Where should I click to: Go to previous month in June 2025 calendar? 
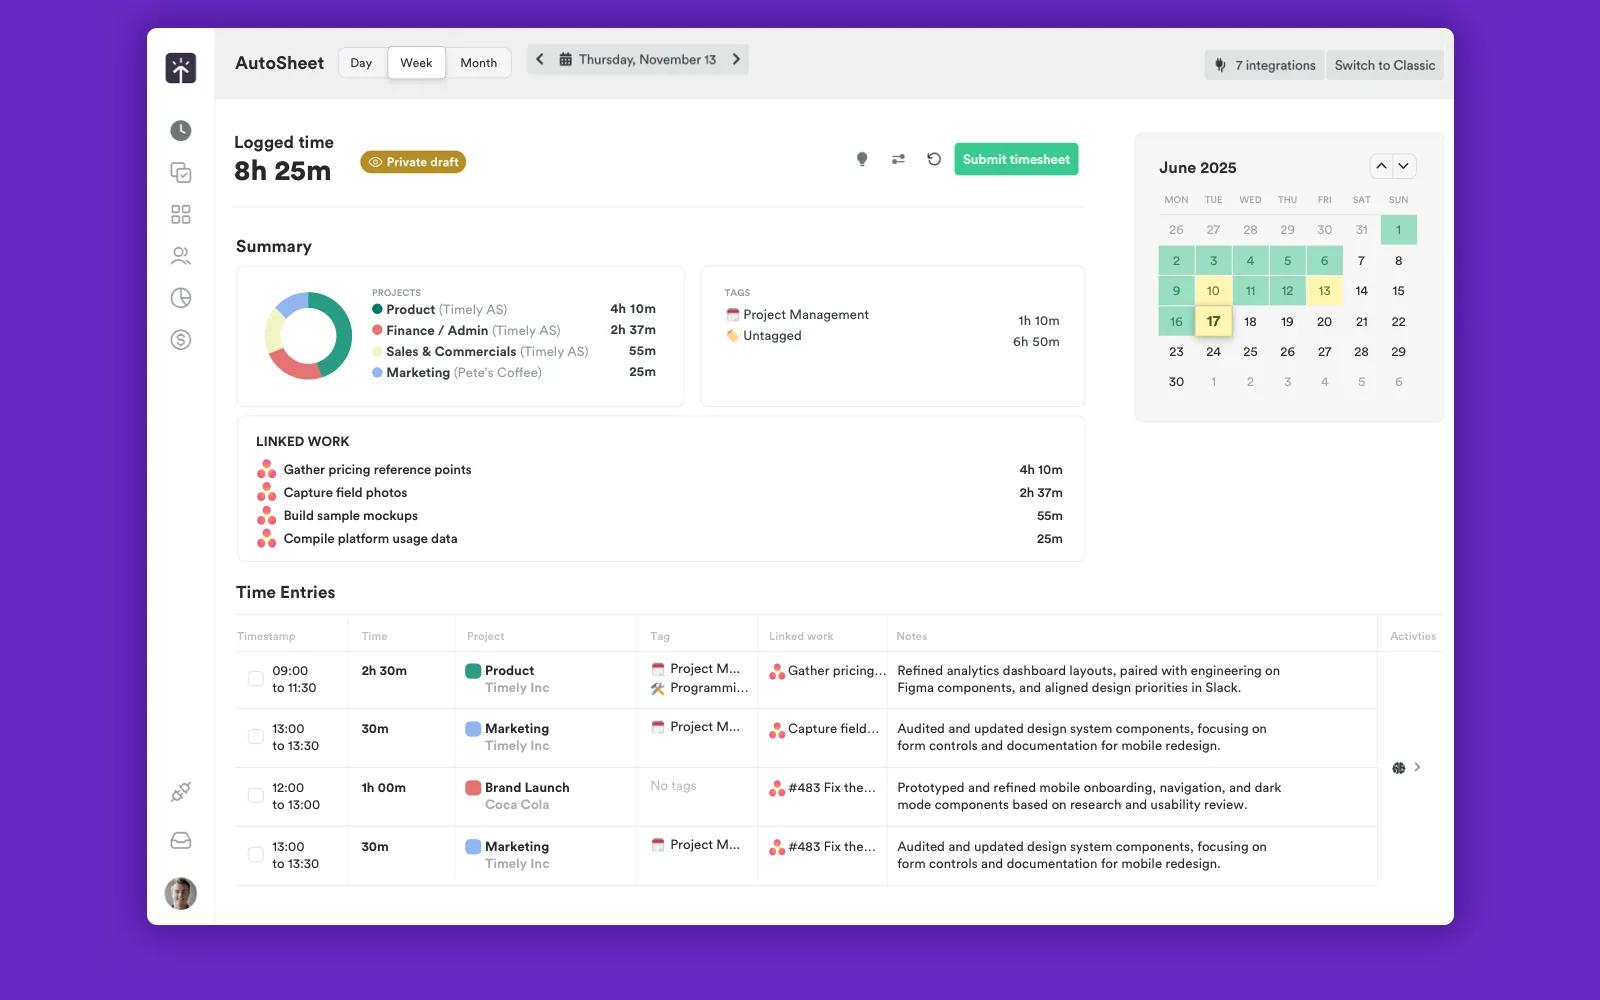[1381, 166]
